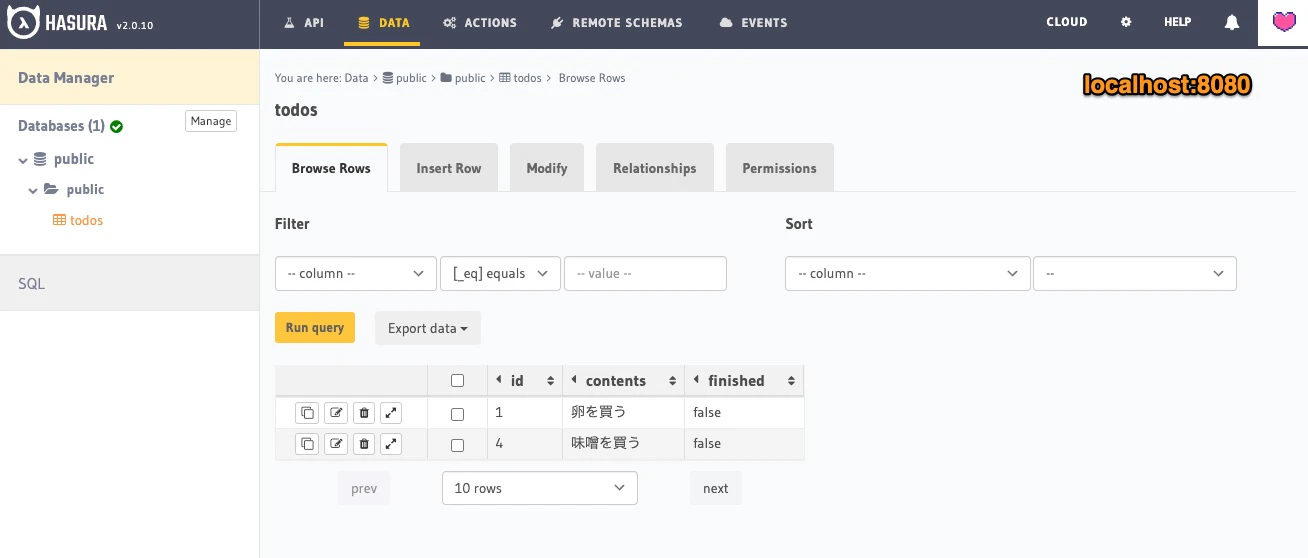The width and height of the screenshot is (1308, 558).
Task: Switch to the Permissions tab
Action: [x=779, y=168]
